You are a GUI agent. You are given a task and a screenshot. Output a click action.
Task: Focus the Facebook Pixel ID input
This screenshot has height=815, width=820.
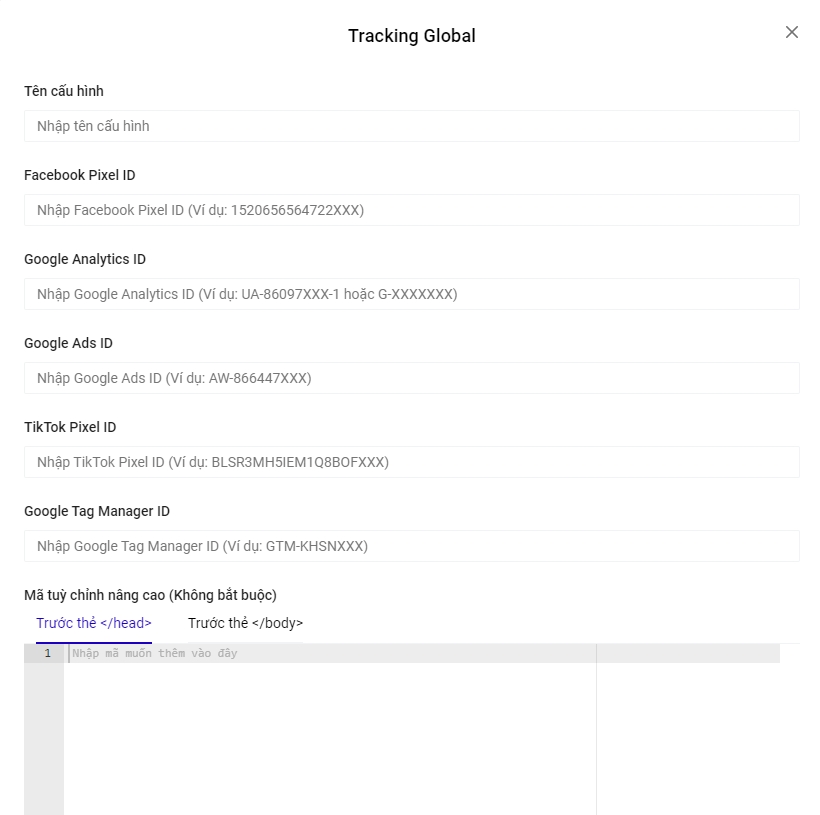[x=411, y=210]
